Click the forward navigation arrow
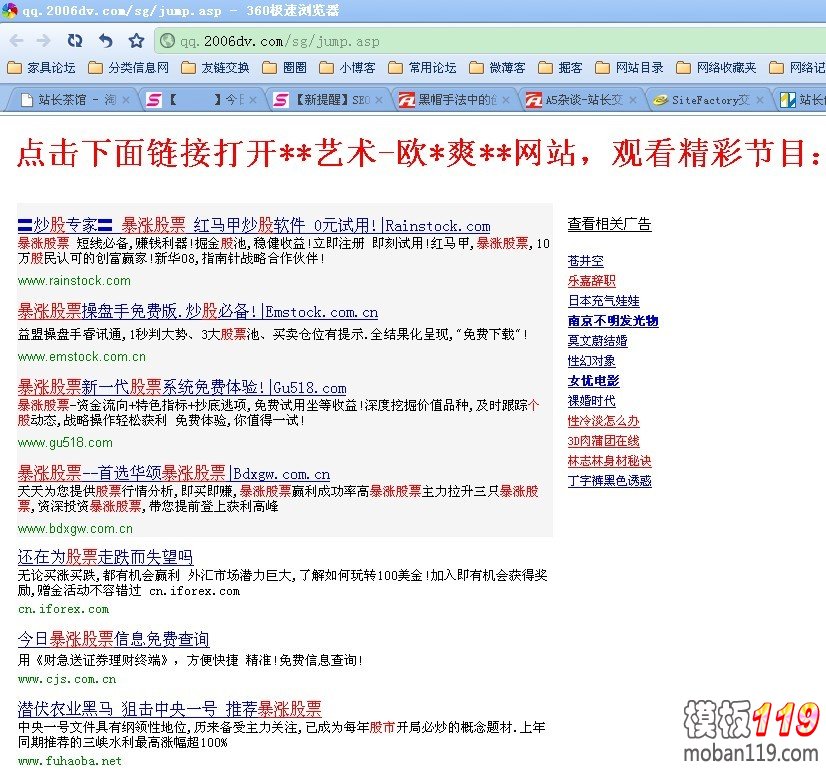Viewport: 826px width, 781px height. coord(44,41)
